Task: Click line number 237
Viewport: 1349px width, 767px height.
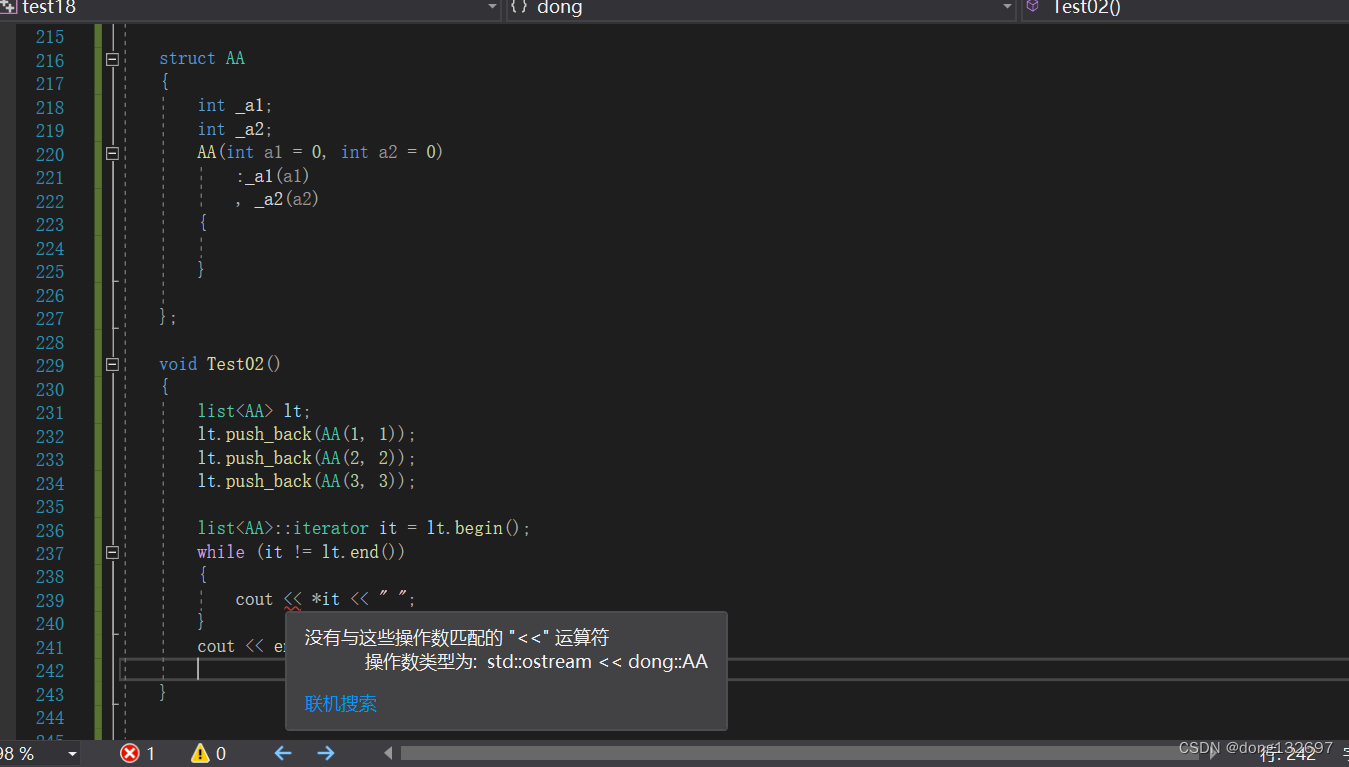Action: click(x=50, y=553)
